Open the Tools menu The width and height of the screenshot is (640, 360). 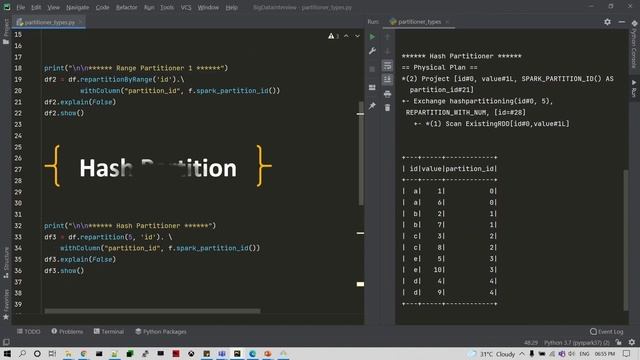click(167, 7)
